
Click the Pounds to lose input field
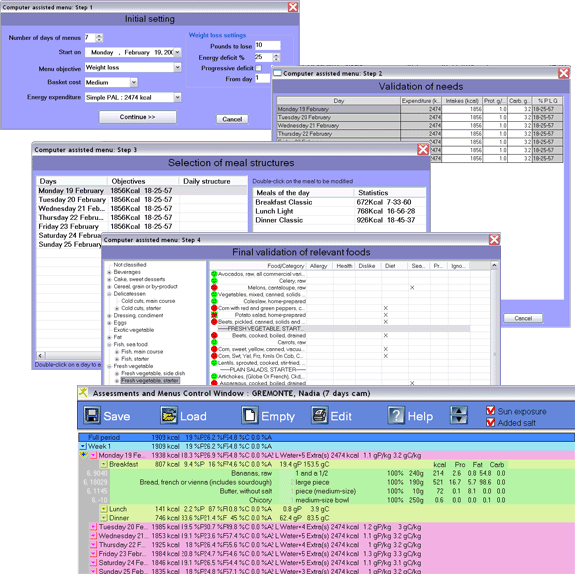click(x=267, y=45)
